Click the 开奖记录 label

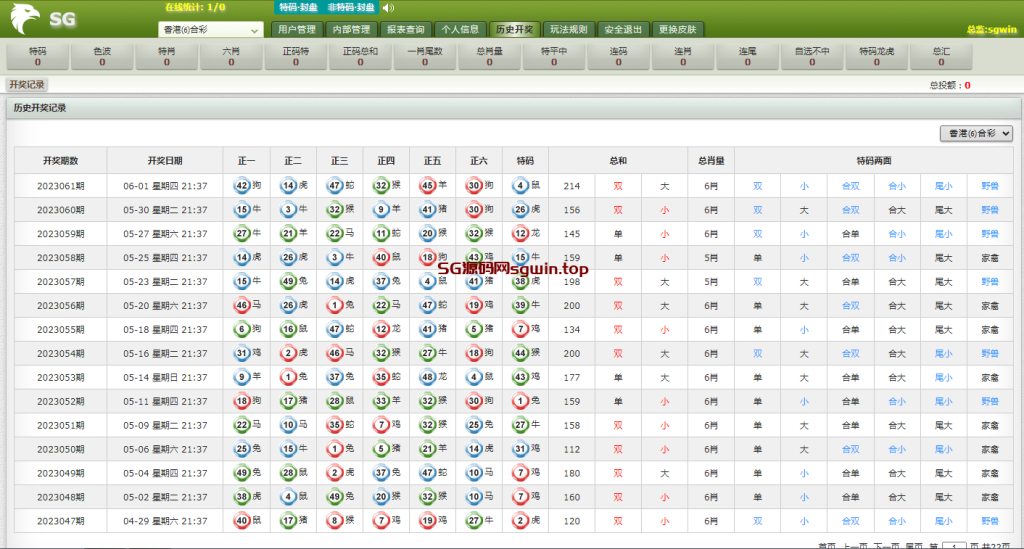[27, 85]
